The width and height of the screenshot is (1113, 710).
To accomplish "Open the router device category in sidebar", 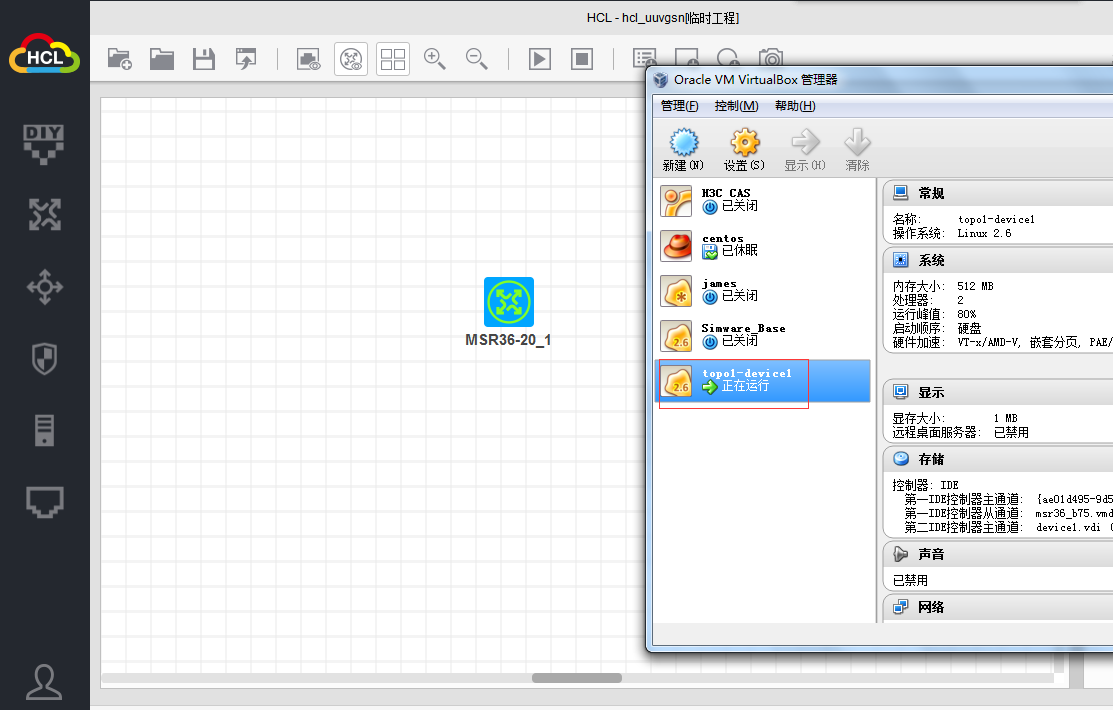I will coord(45,214).
